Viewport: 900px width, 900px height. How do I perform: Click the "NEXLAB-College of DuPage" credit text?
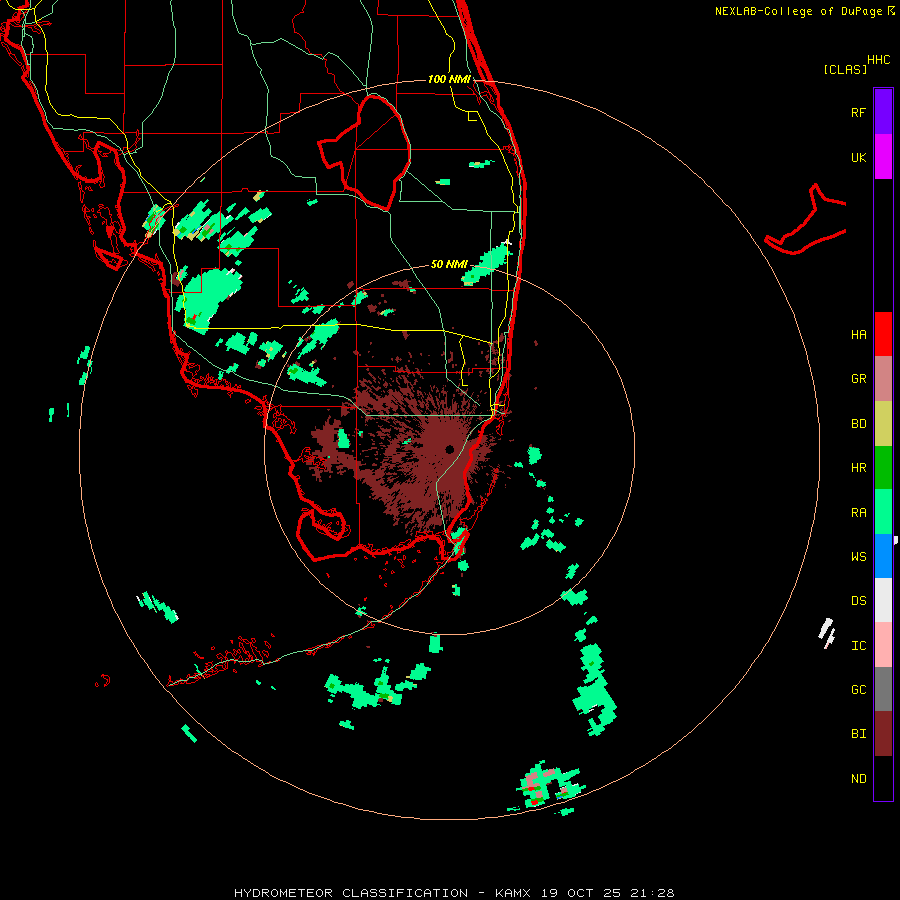pyautogui.click(x=798, y=11)
